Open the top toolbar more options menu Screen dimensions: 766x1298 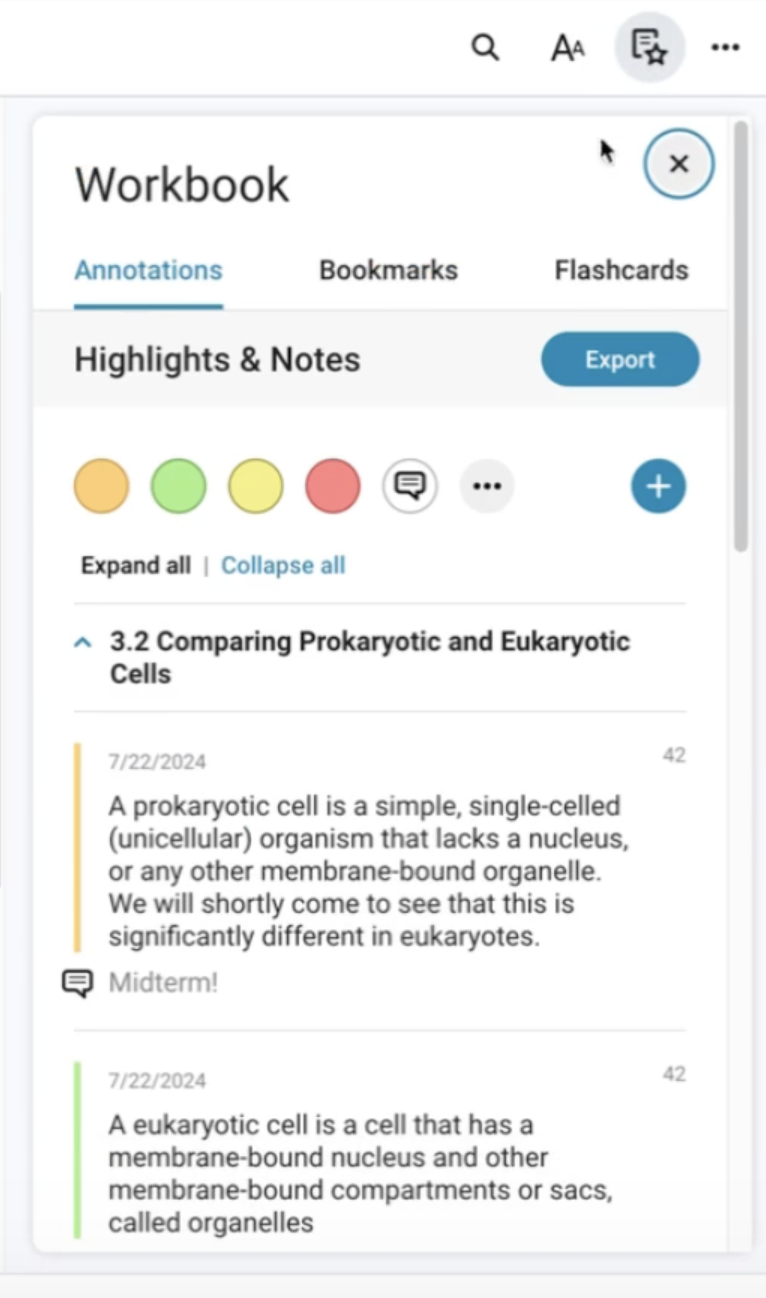click(725, 47)
